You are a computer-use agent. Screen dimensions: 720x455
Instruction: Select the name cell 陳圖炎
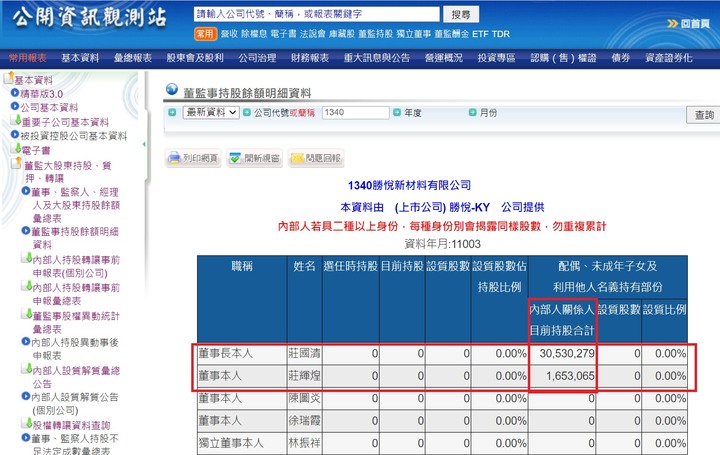pos(304,398)
